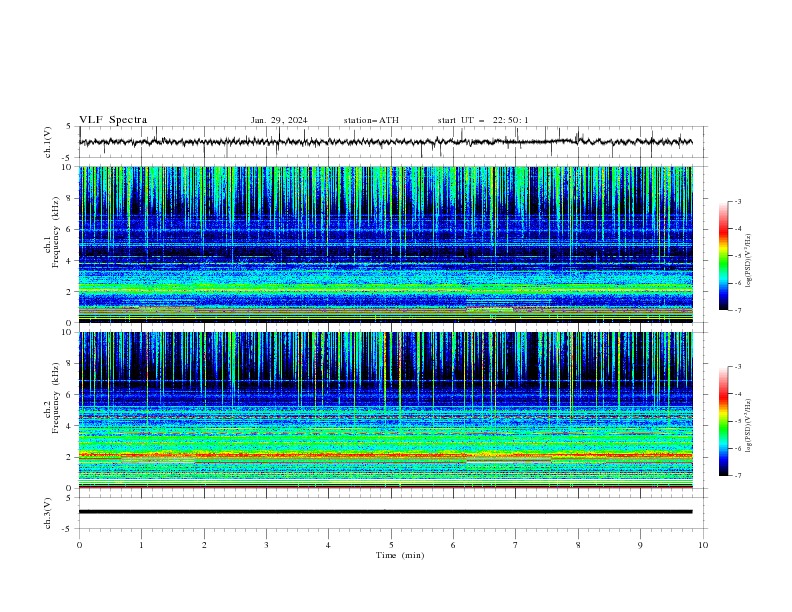The width and height of the screenshot is (792, 612).
Task: Click time axis tick label "2"
Action: point(204,545)
